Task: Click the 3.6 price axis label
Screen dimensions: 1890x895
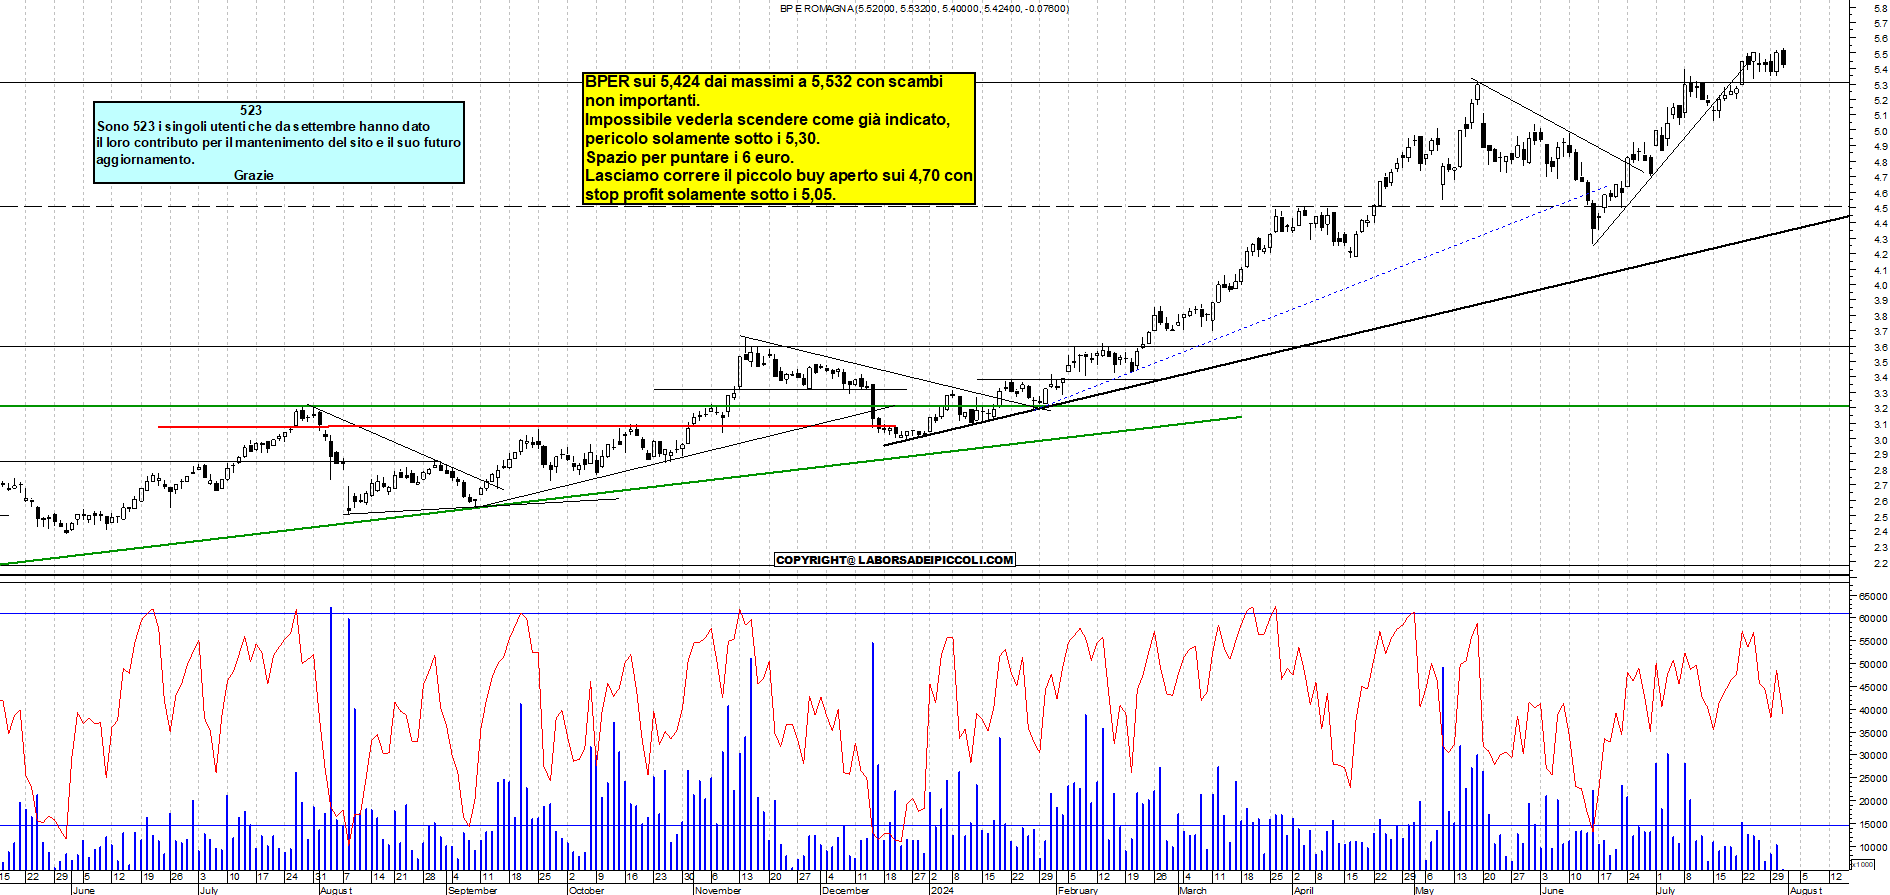Action: [1881, 348]
